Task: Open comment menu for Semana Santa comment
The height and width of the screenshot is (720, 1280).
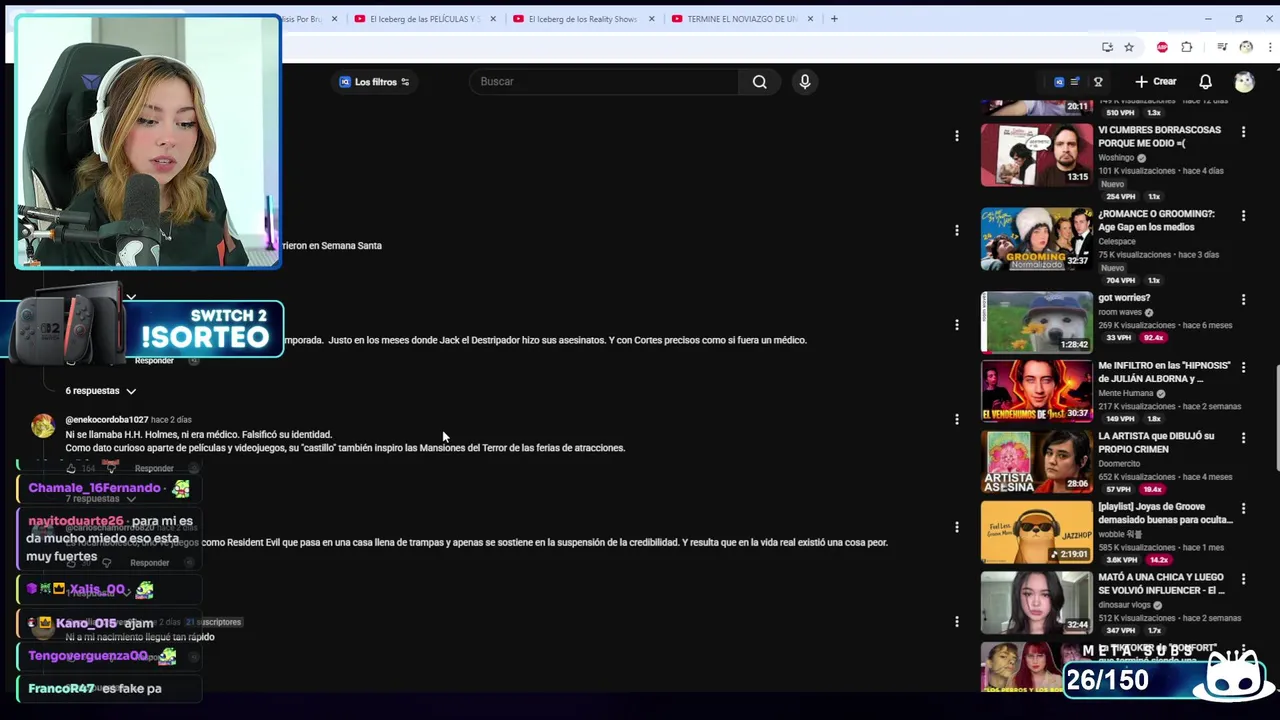Action: pyautogui.click(x=957, y=230)
